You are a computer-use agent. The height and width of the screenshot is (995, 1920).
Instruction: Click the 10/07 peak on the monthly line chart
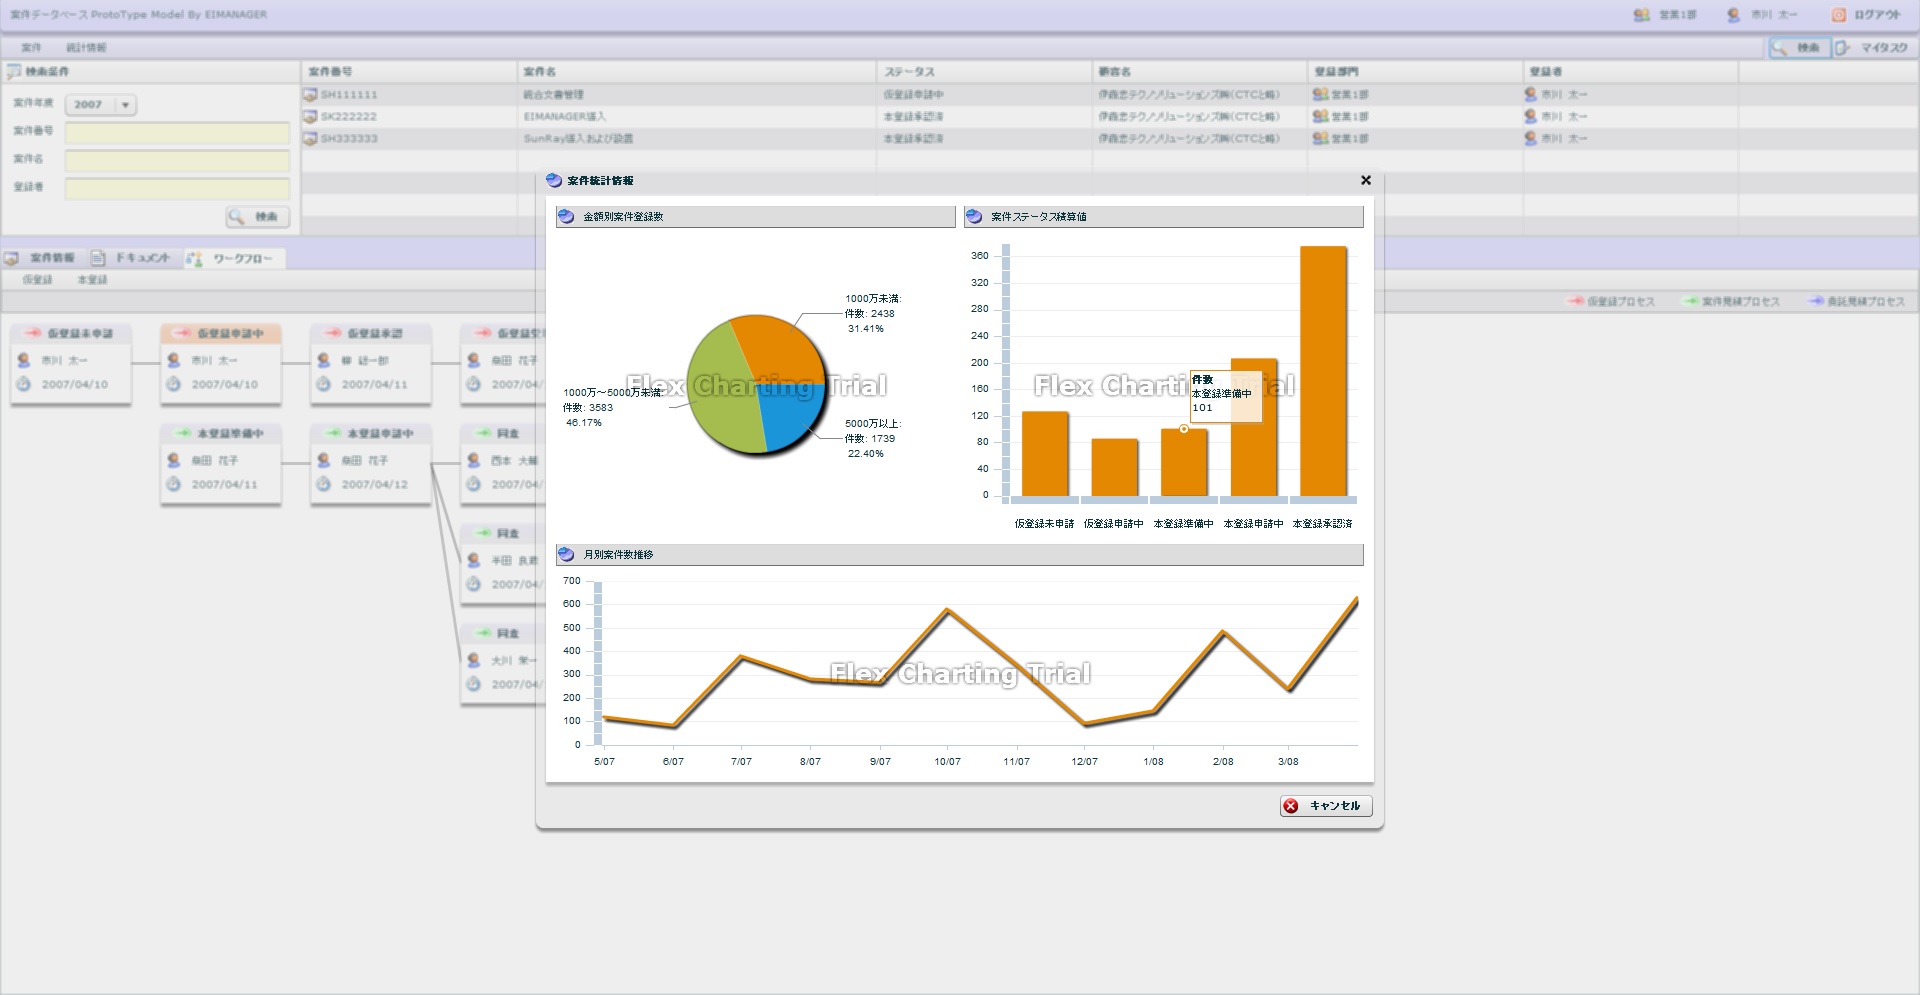(x=947, y=610)
